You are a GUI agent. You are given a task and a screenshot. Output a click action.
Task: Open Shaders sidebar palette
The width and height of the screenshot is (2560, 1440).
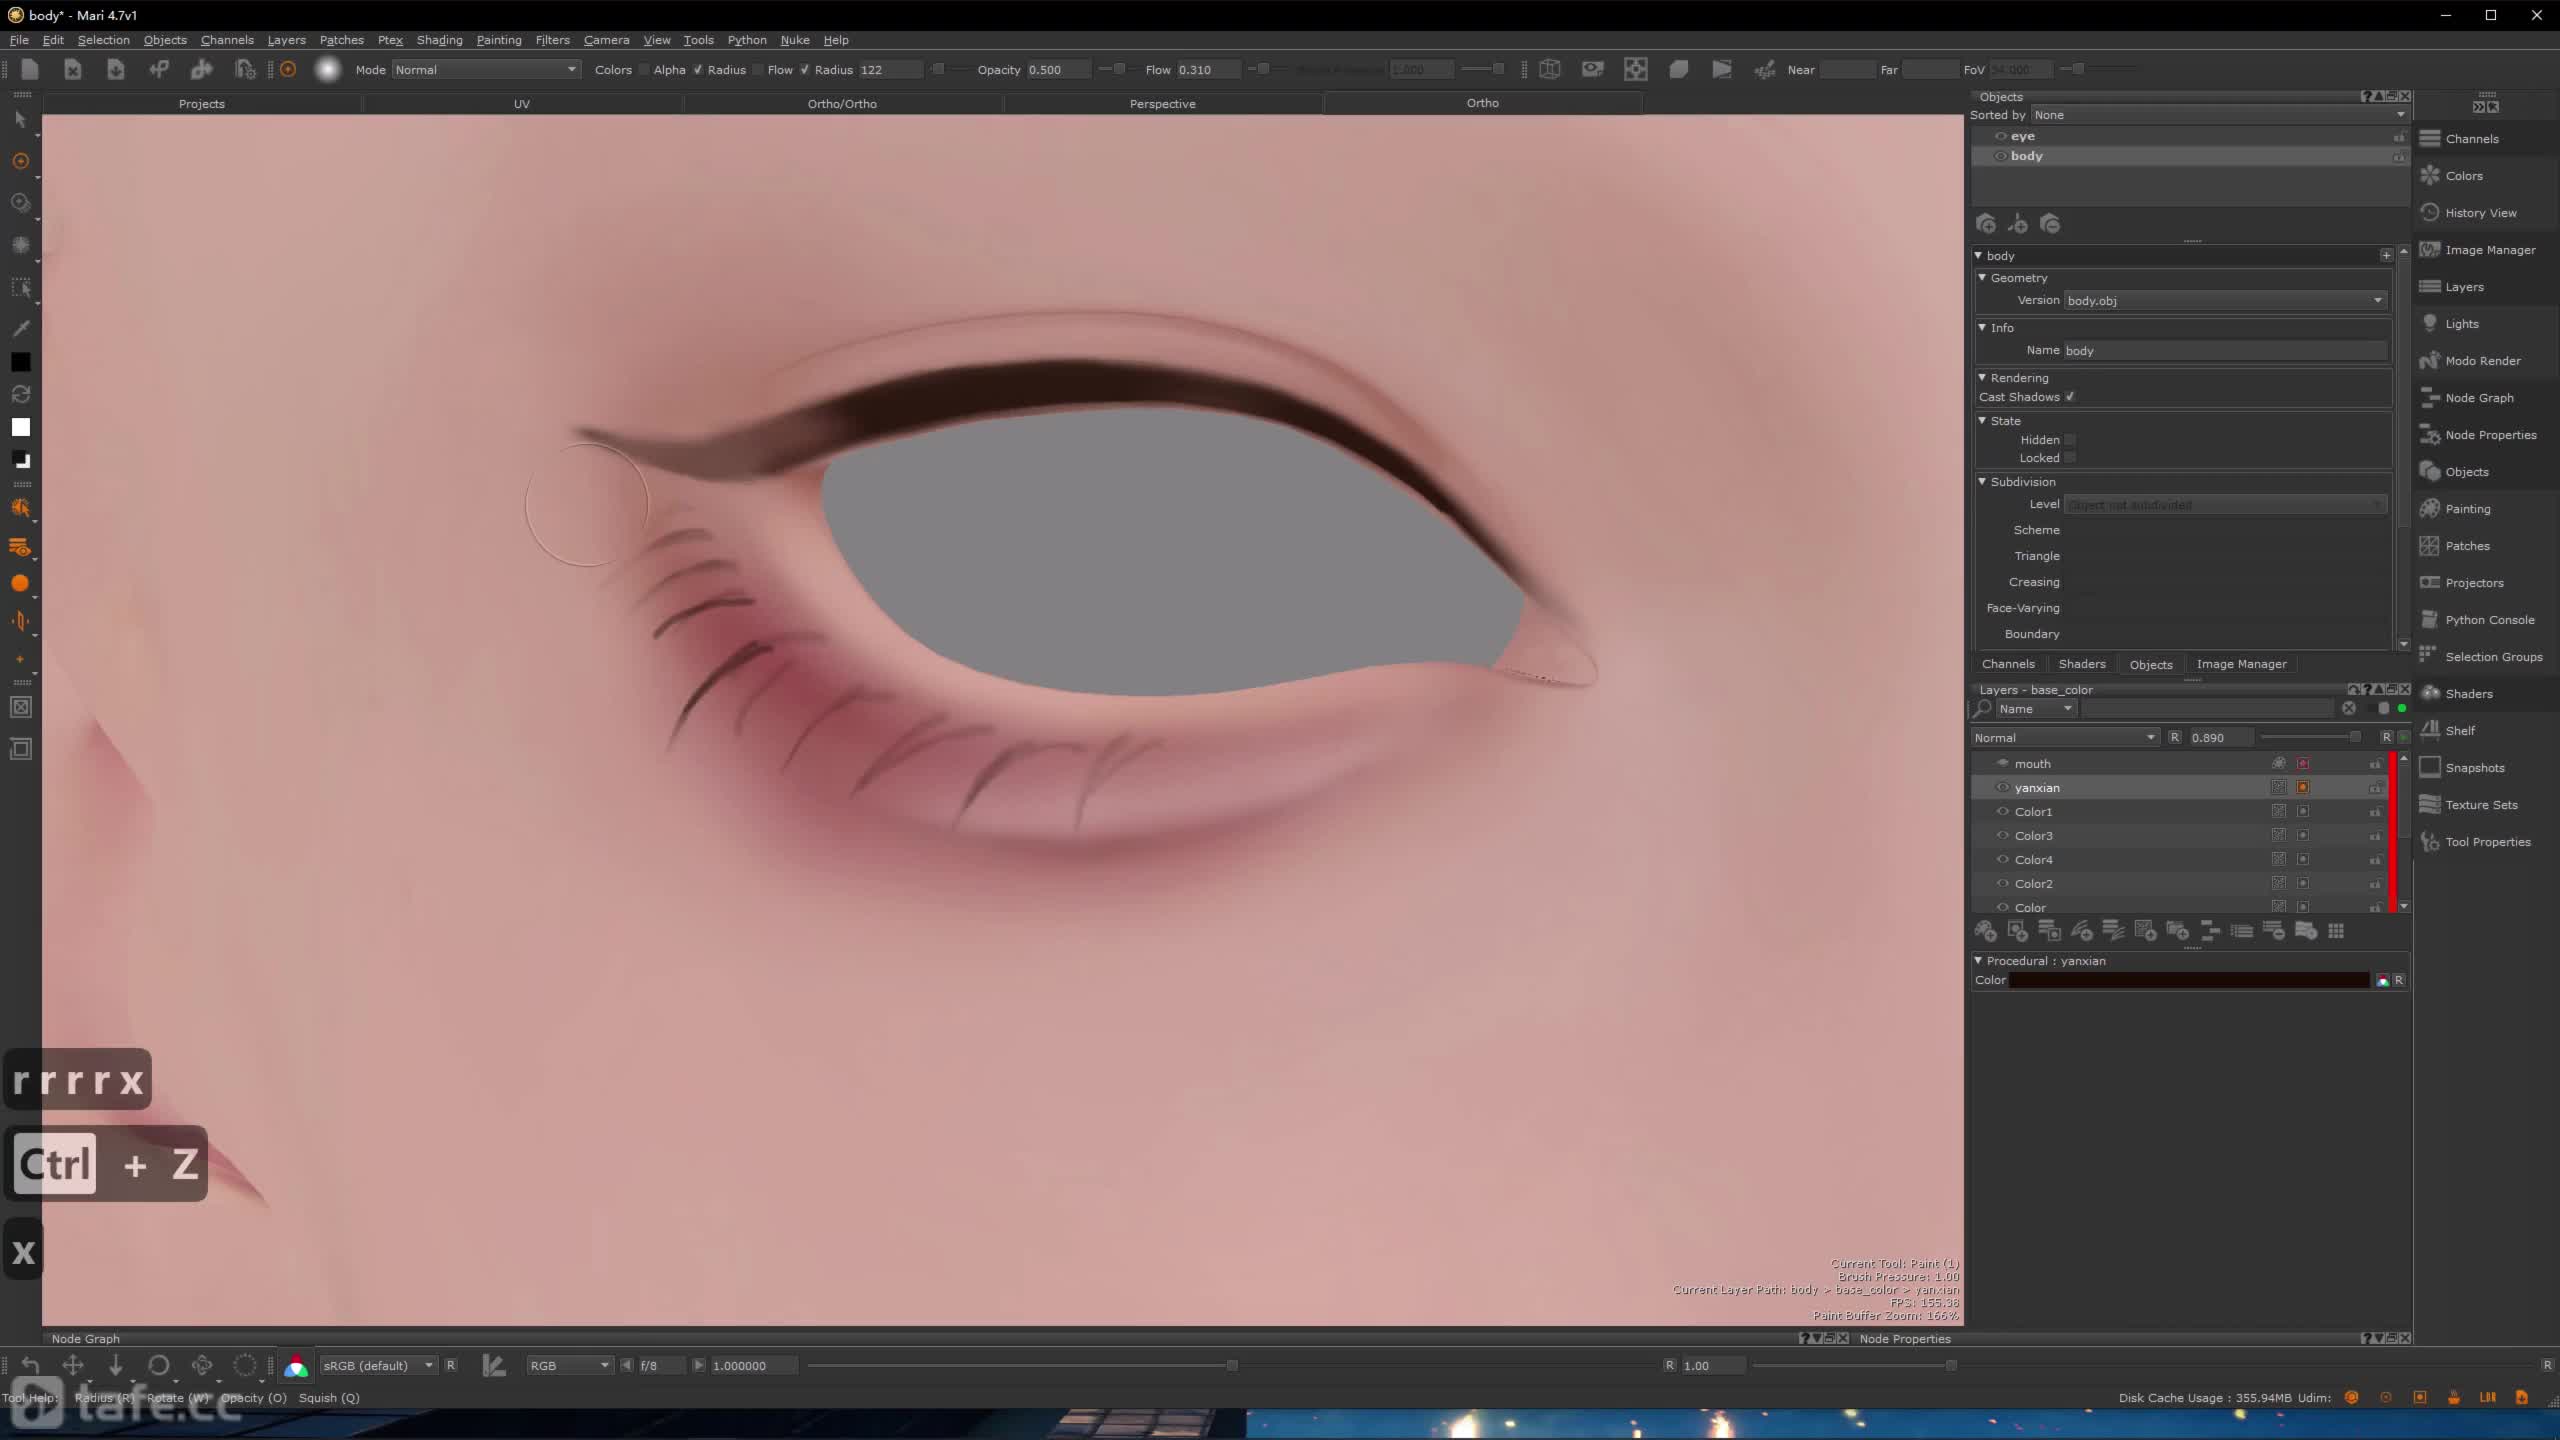pos(2468,694)
